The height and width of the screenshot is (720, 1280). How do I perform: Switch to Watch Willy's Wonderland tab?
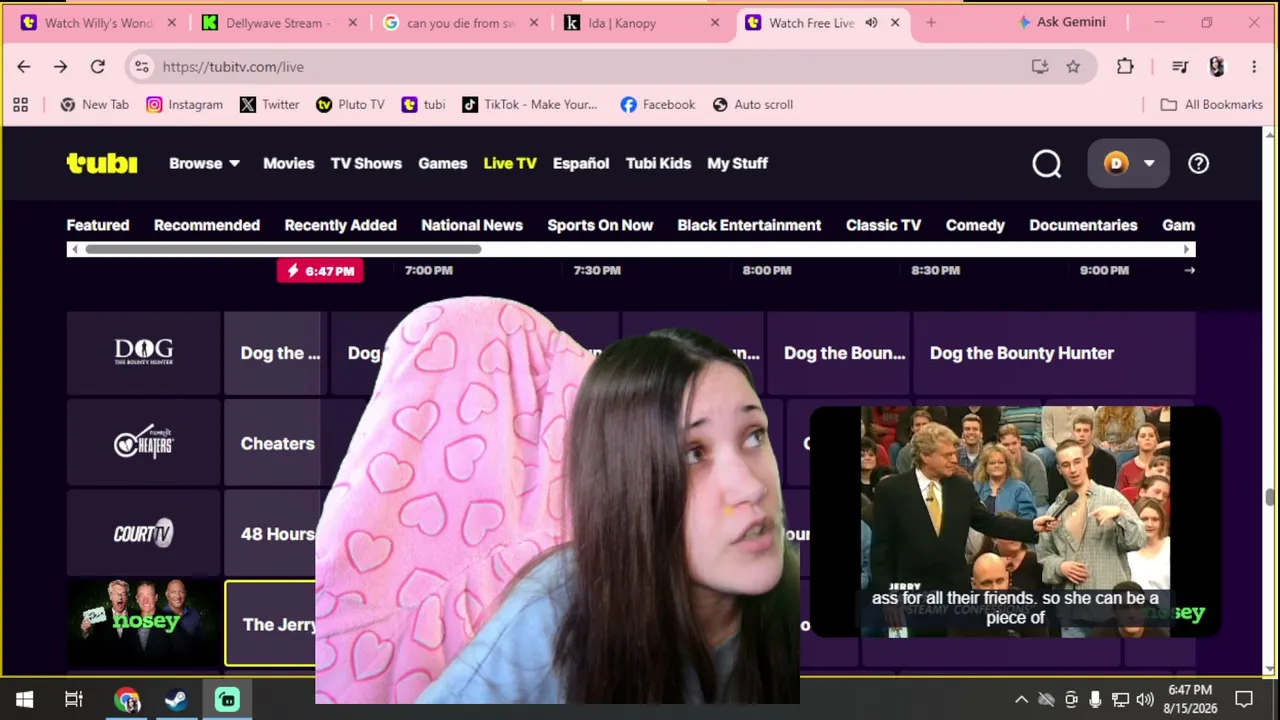pyautogui.click(x=98, y=23)
